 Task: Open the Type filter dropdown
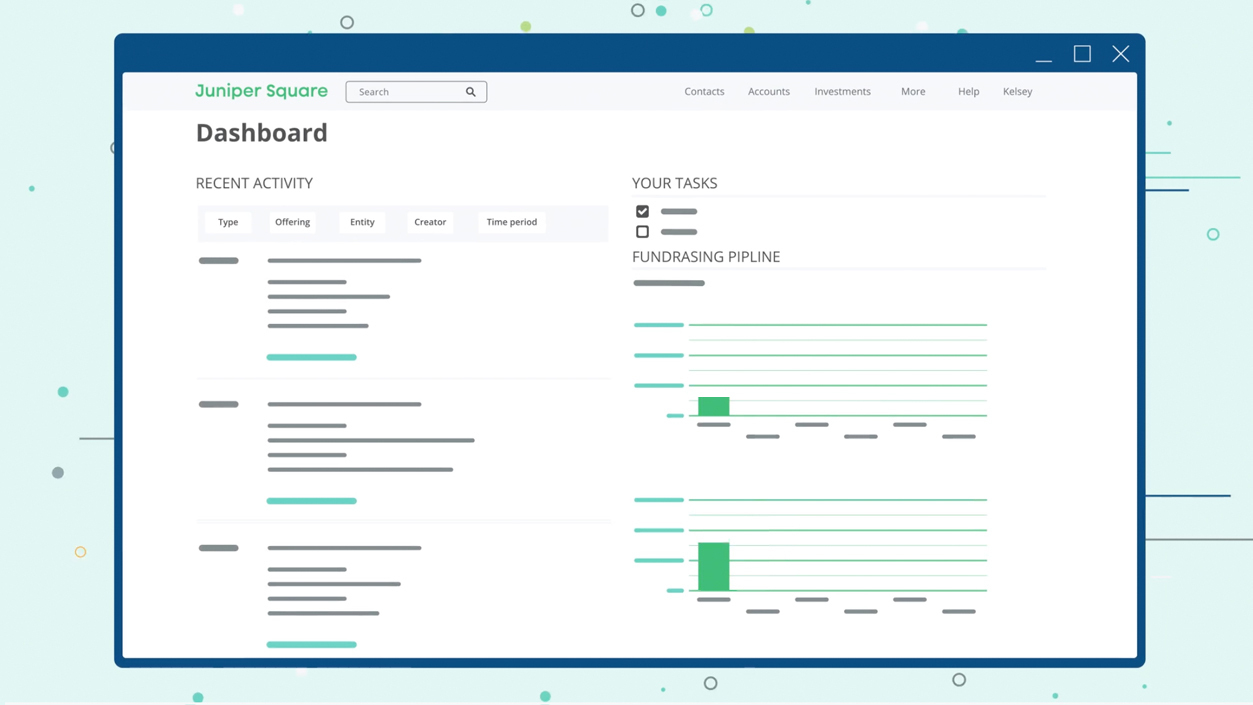click(228, 222)
